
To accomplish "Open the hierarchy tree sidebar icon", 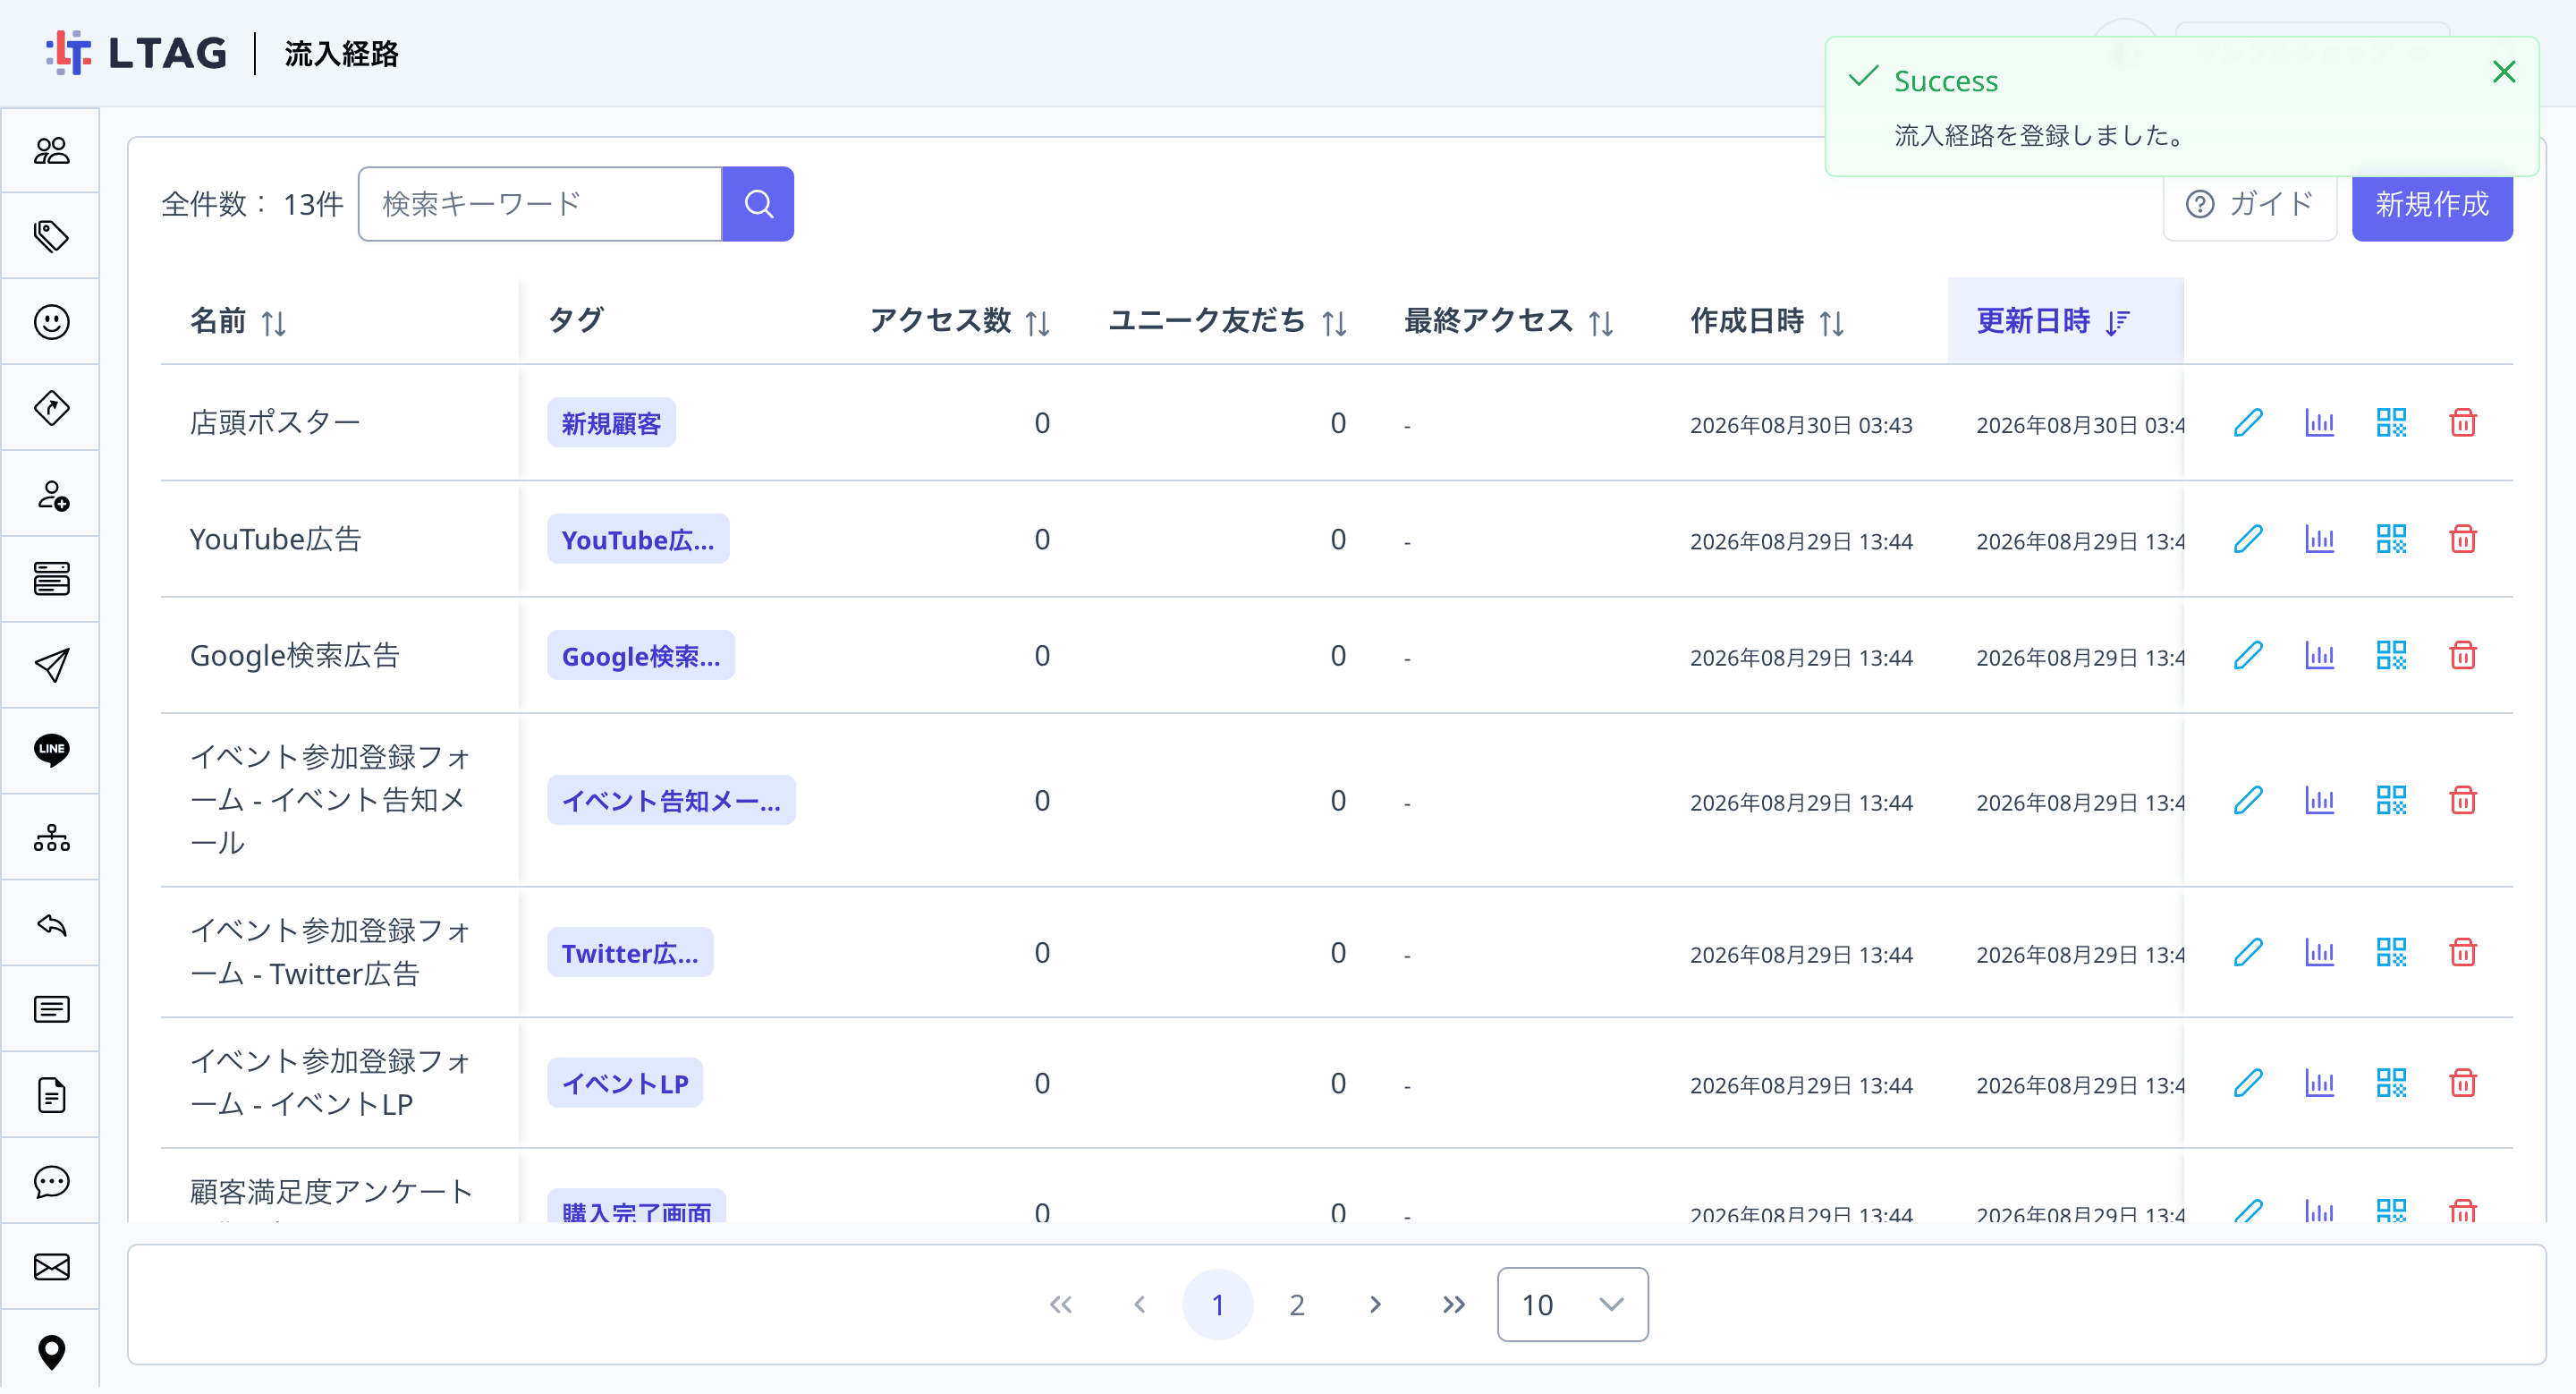I will 51,838.
